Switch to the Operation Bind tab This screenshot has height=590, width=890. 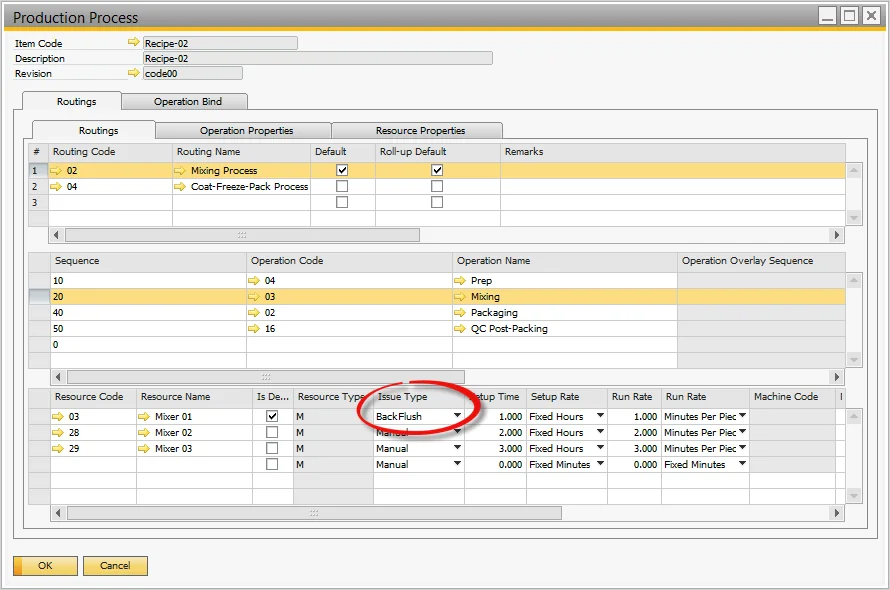[185, 101]
